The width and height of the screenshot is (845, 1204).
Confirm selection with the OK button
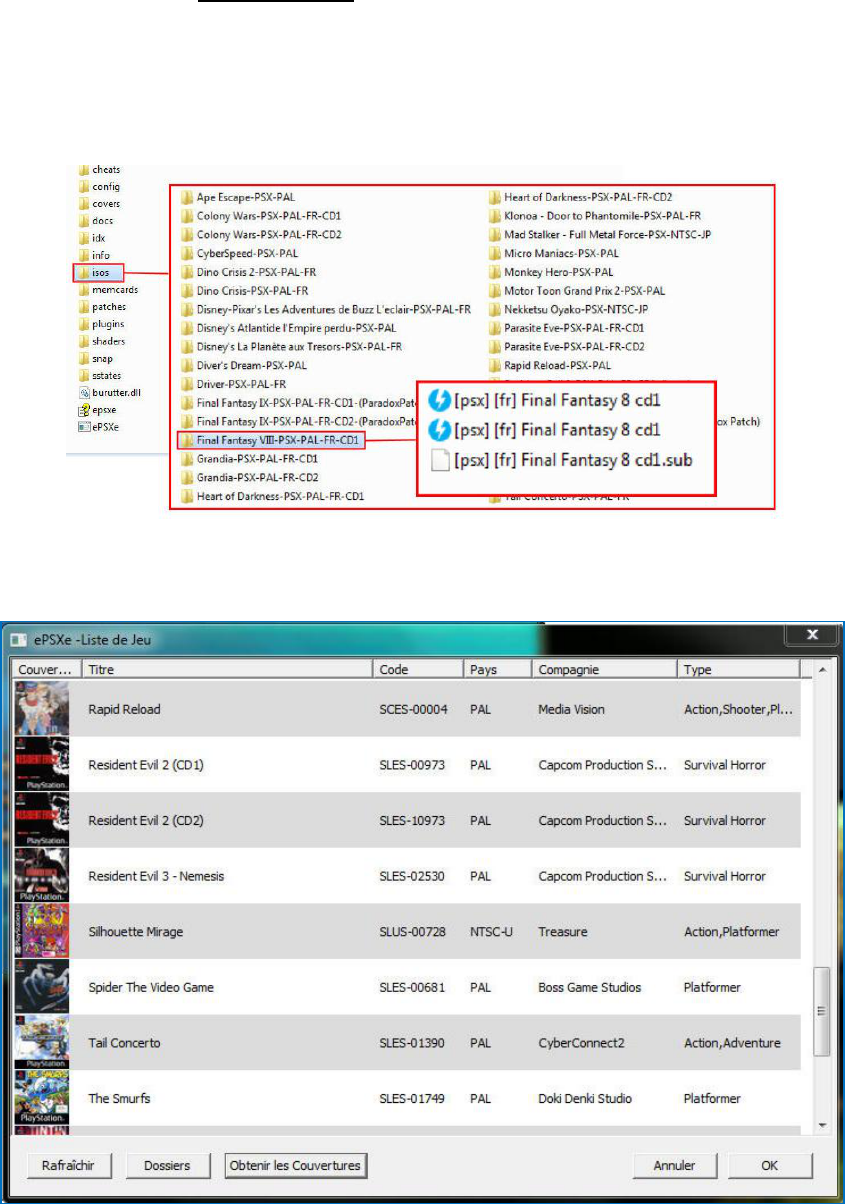tap(770, 1165)
